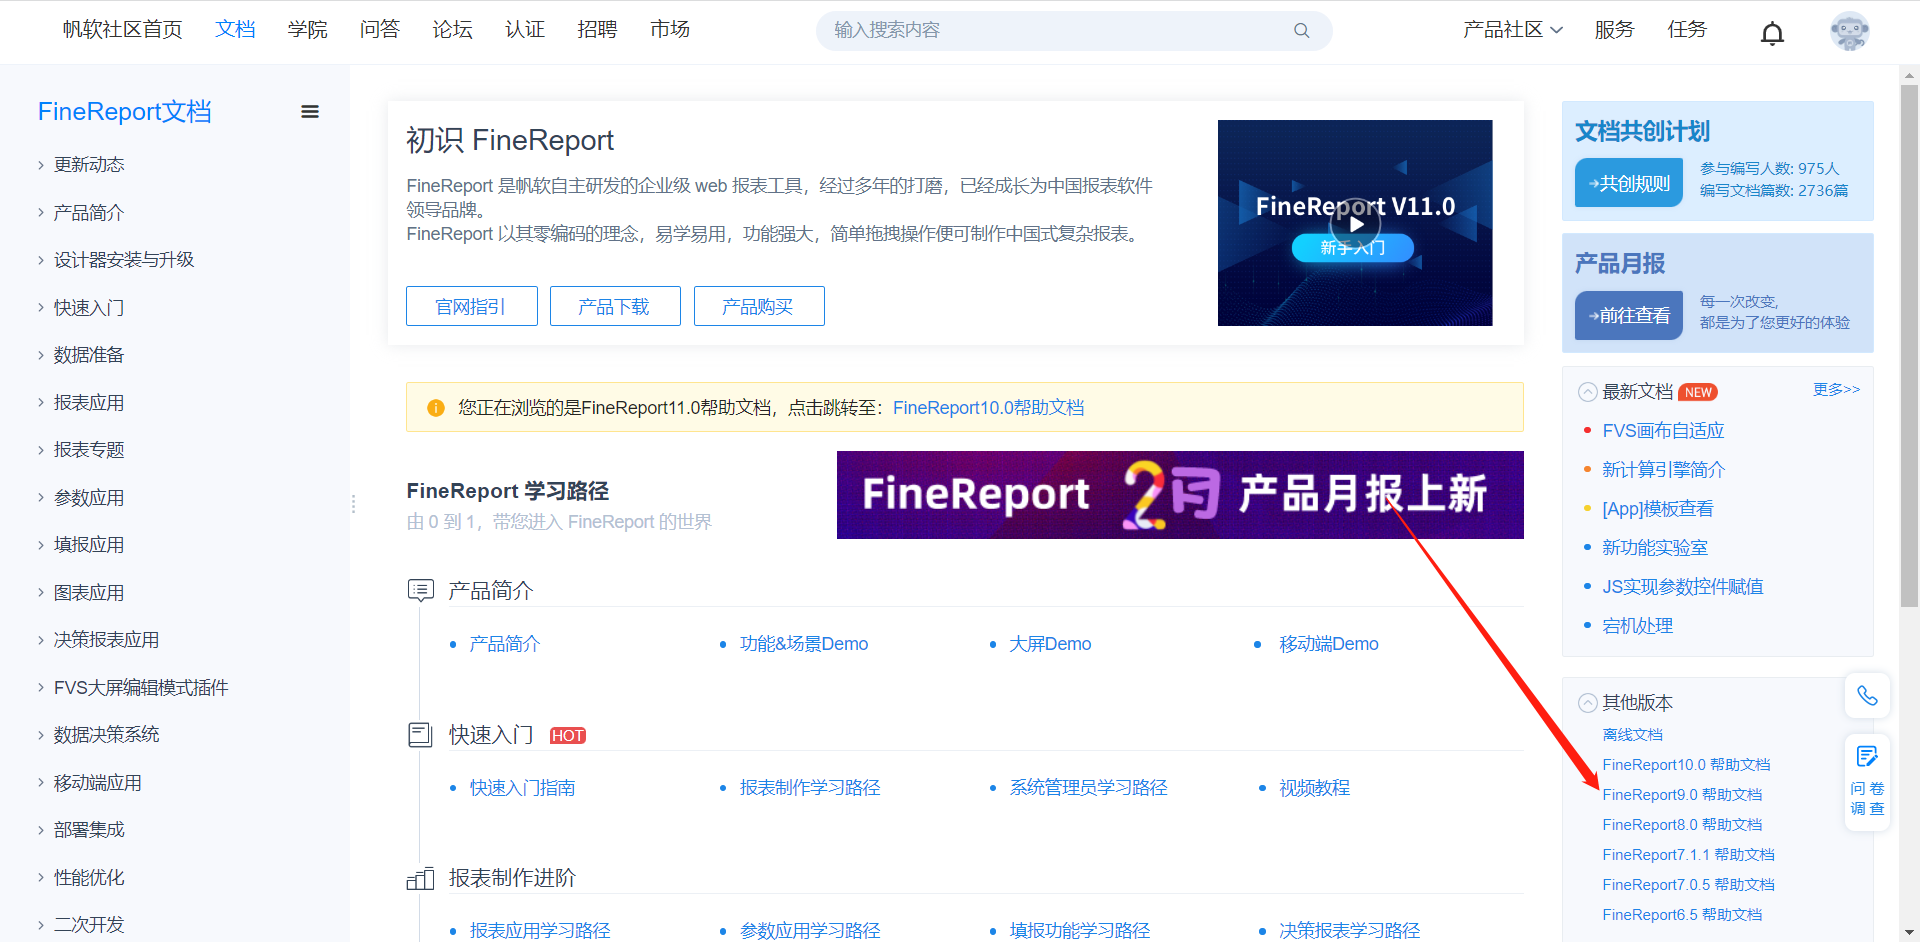Screen dimensions: 1920x942
Task: Click the sidebar resize handle dots
Action: point(353,504)
